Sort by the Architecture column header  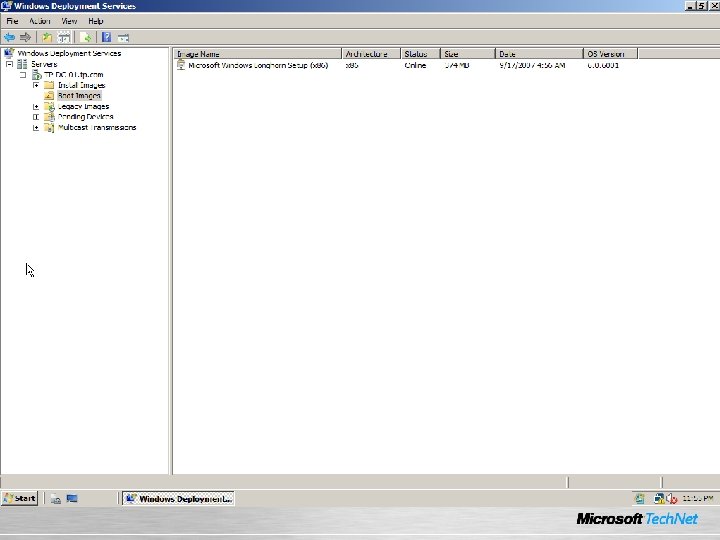coord(371,54)
